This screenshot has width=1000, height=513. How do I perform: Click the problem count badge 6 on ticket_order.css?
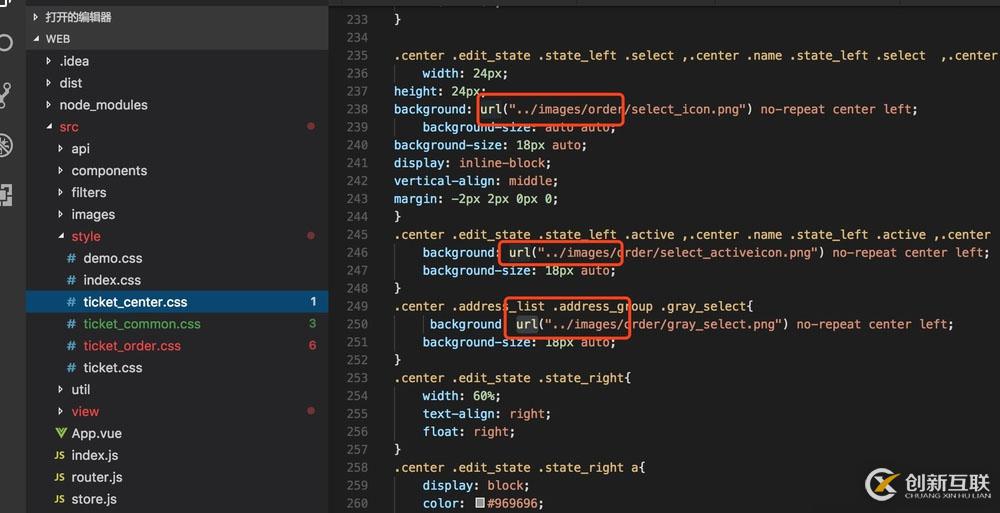click(312, 345)
